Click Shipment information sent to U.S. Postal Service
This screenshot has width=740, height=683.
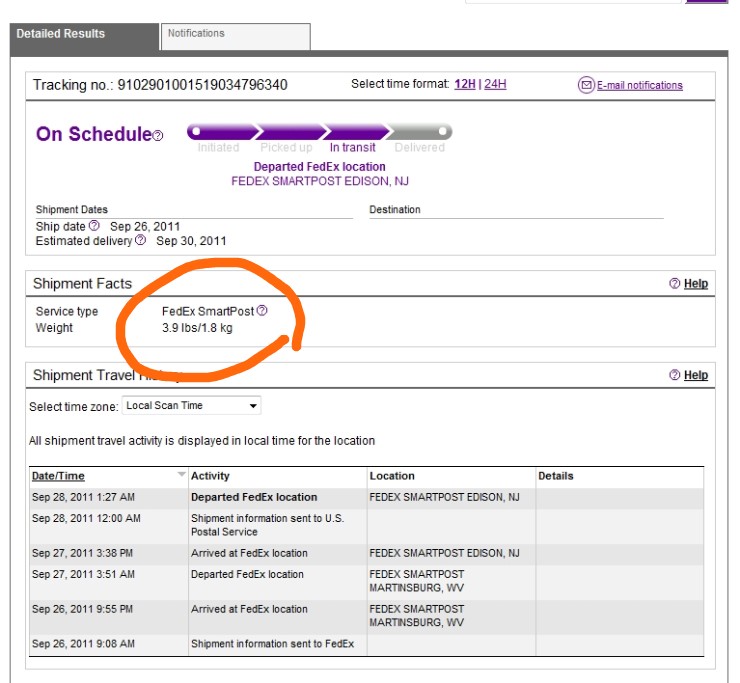tap(267, 525)
